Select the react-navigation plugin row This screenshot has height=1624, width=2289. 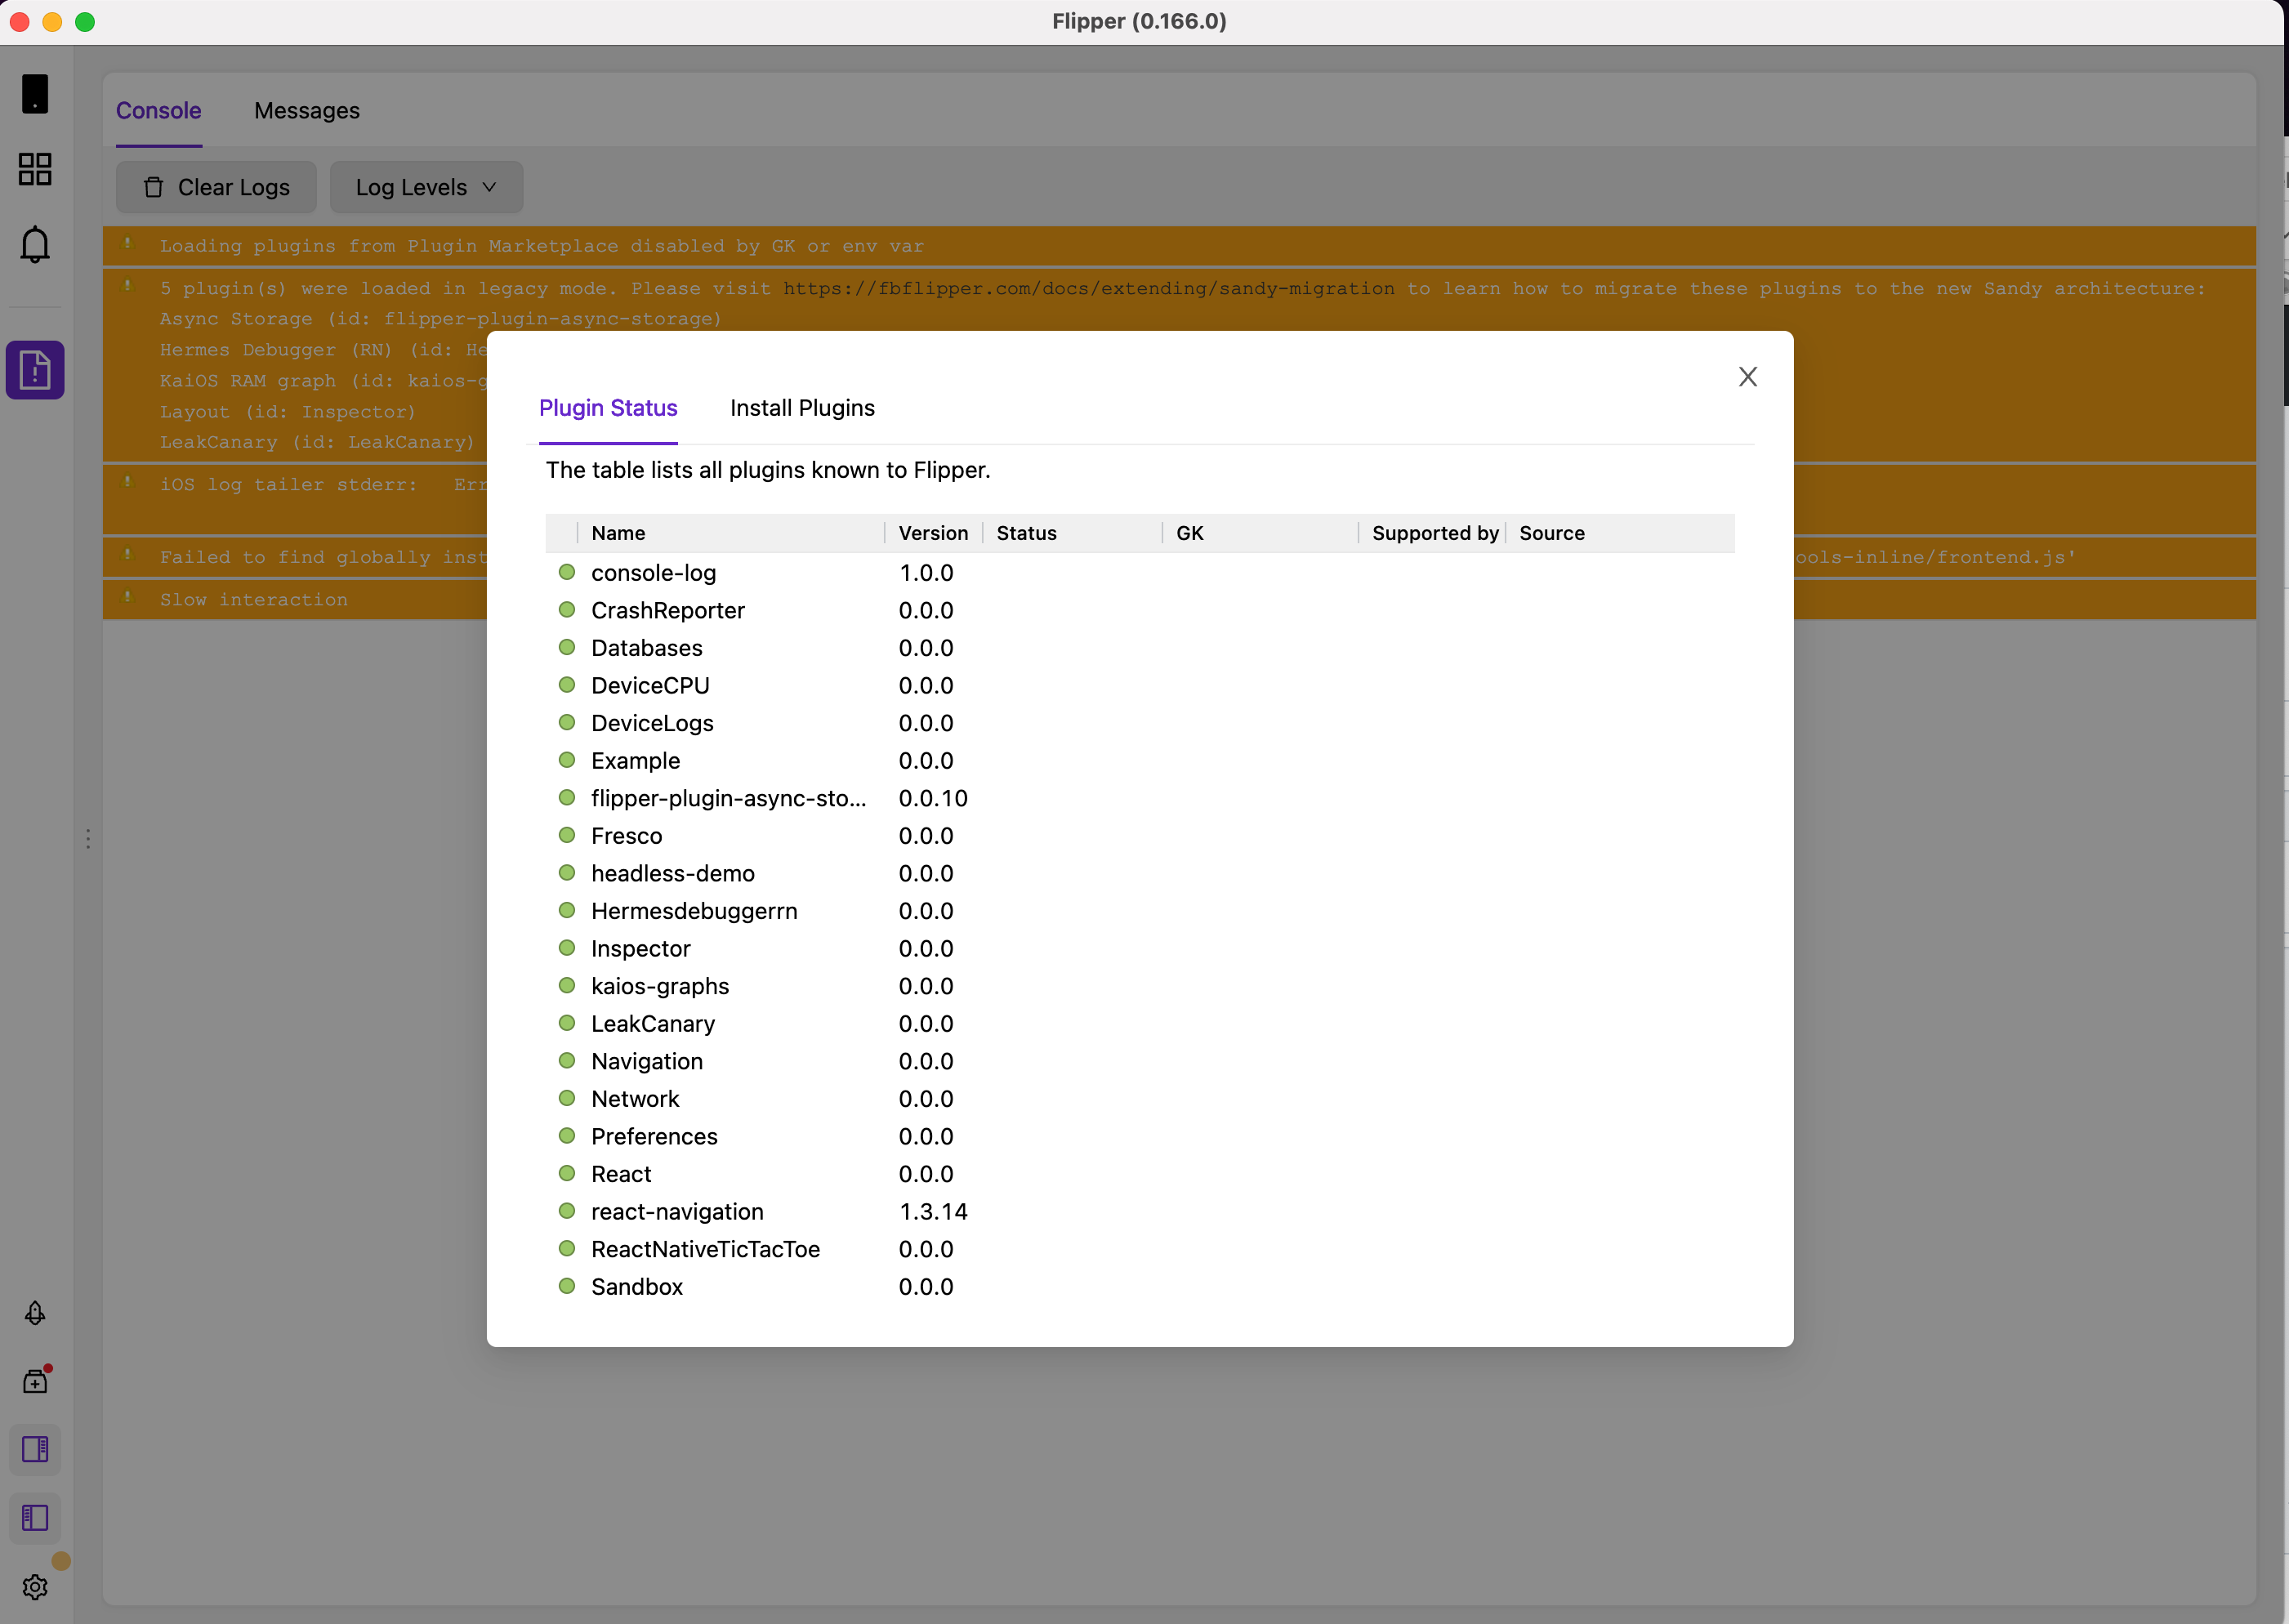coord(677,1211)
